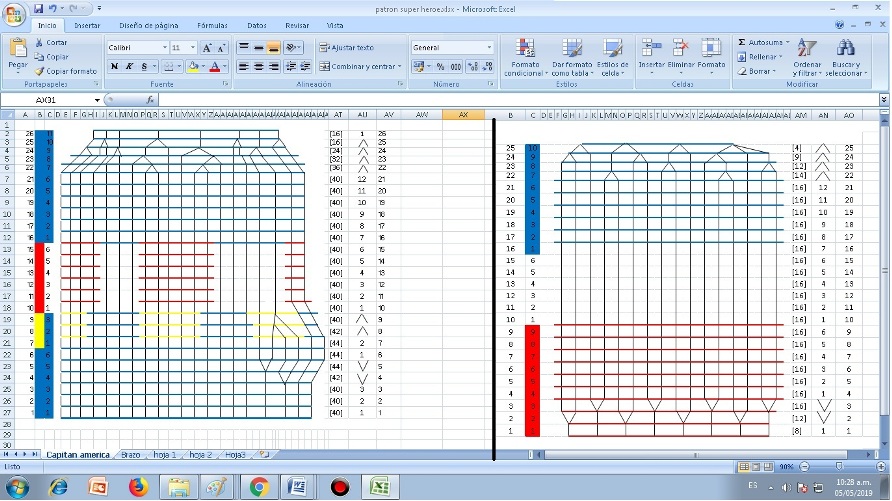Decrease font size with the small A icon

[221, 48]
